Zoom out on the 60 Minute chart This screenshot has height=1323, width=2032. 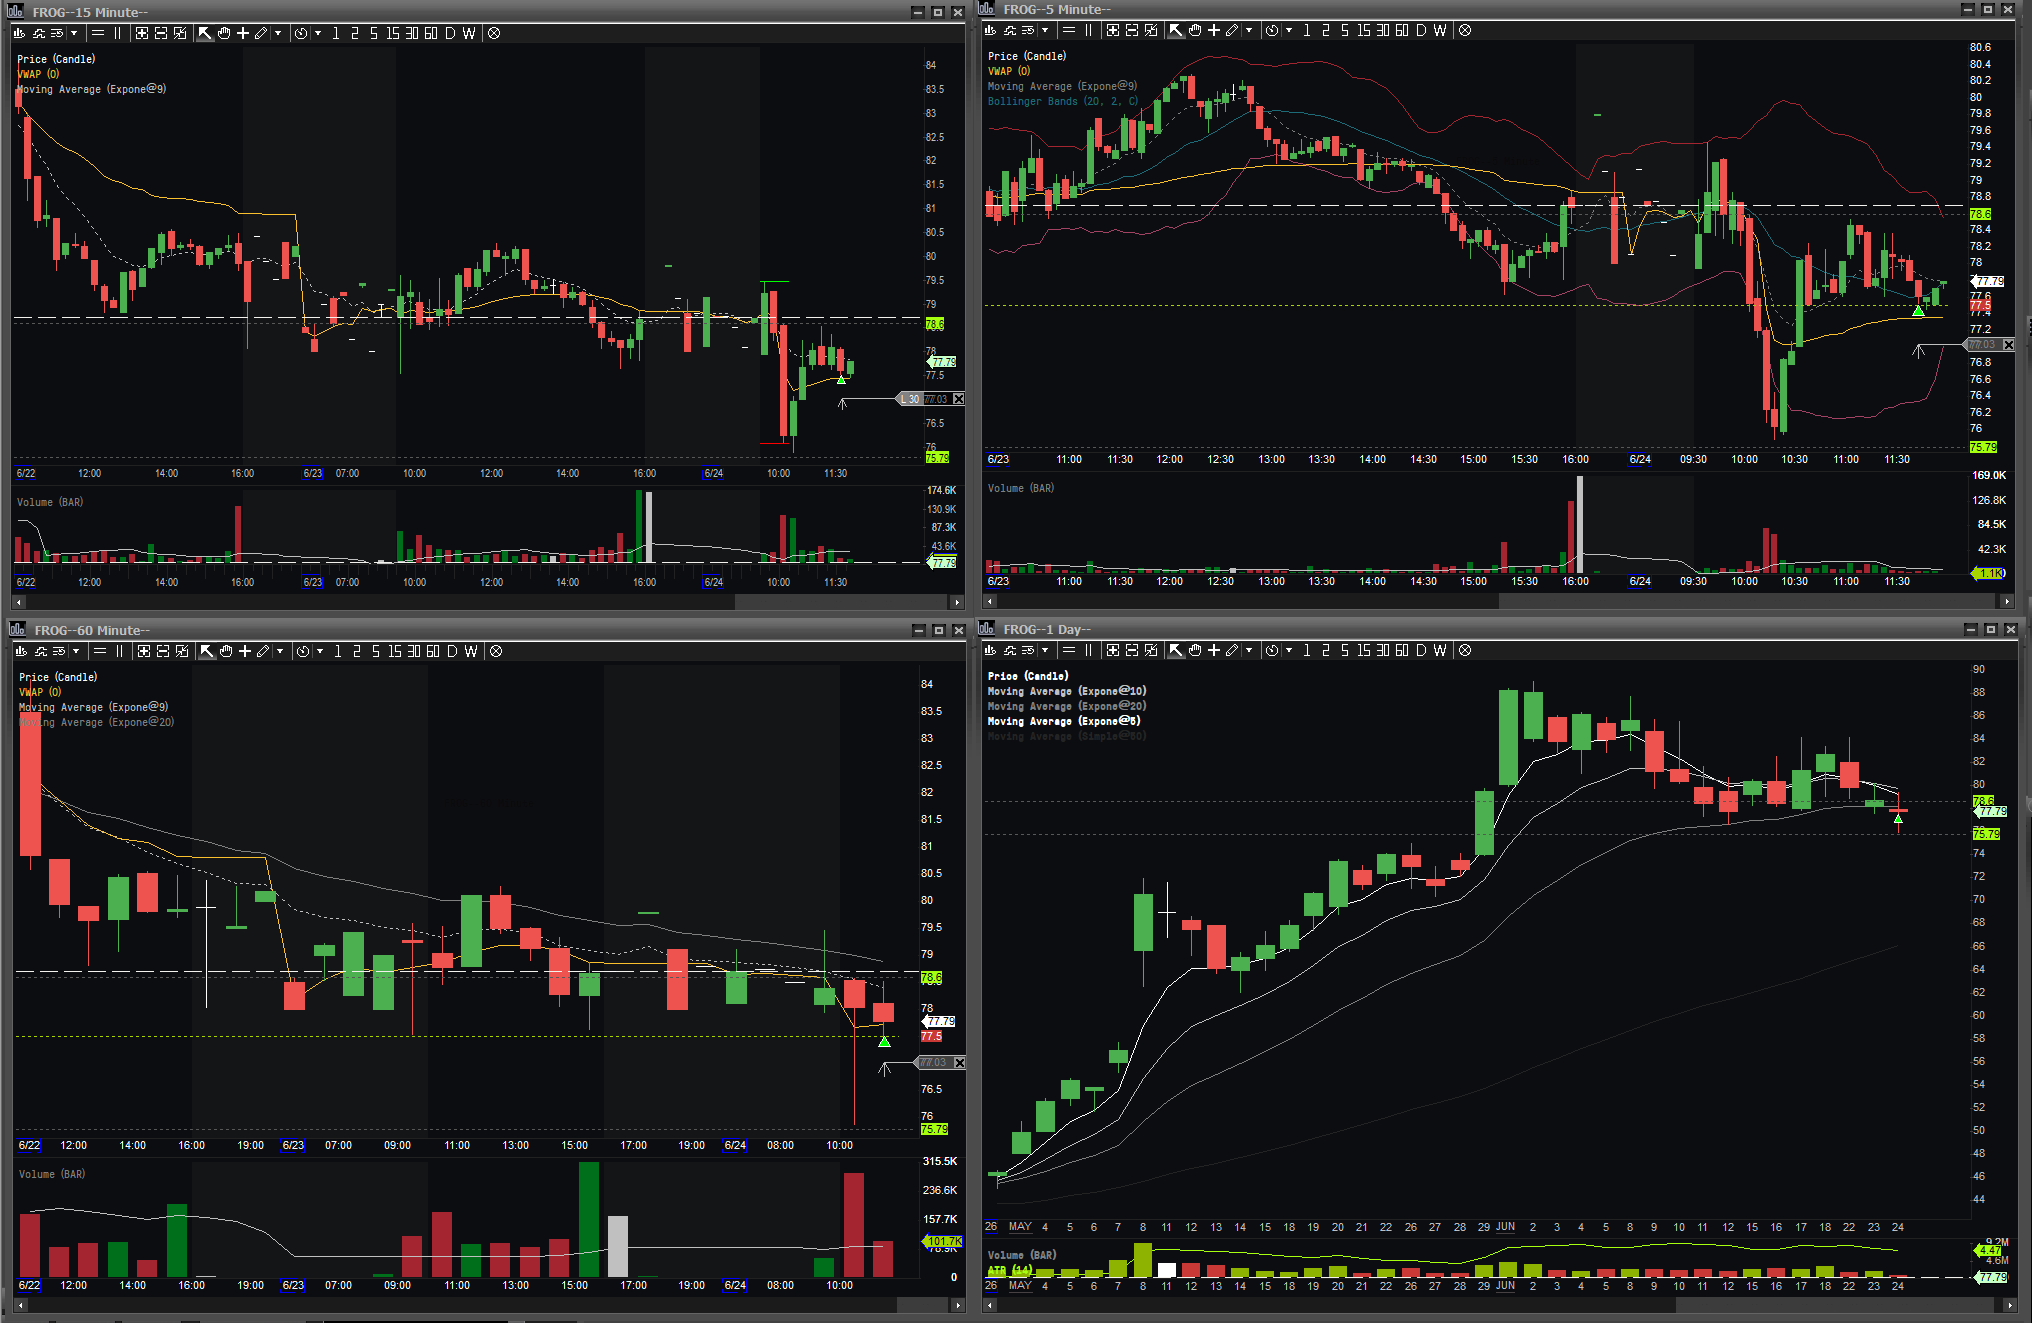pyautogui.click(x=162, y=651)
